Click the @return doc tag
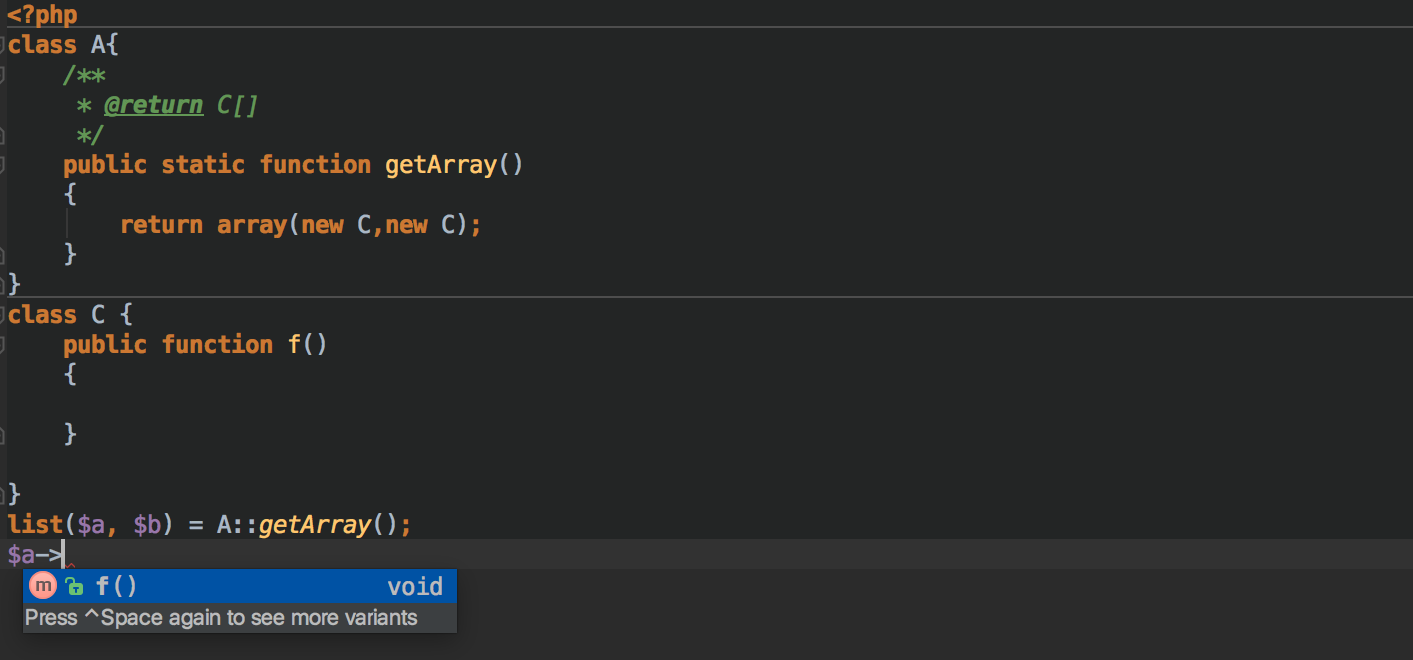 pos(153,105)
